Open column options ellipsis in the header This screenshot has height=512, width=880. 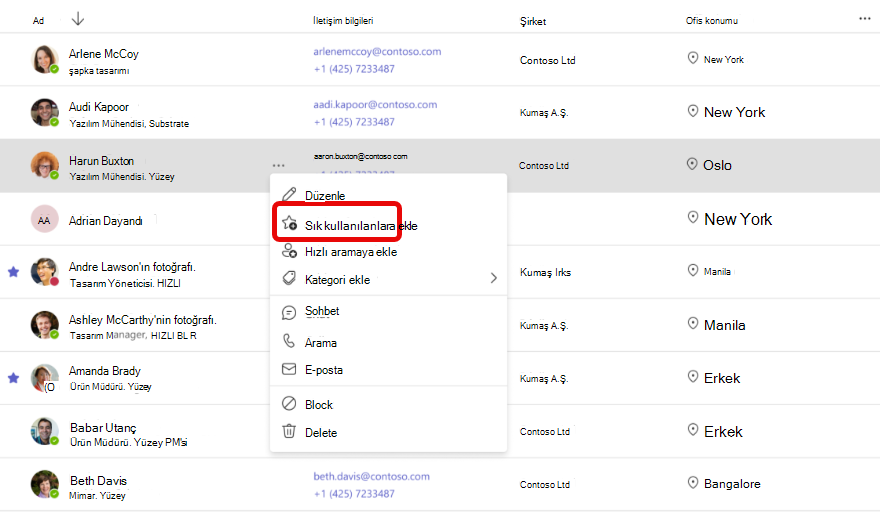864,19
